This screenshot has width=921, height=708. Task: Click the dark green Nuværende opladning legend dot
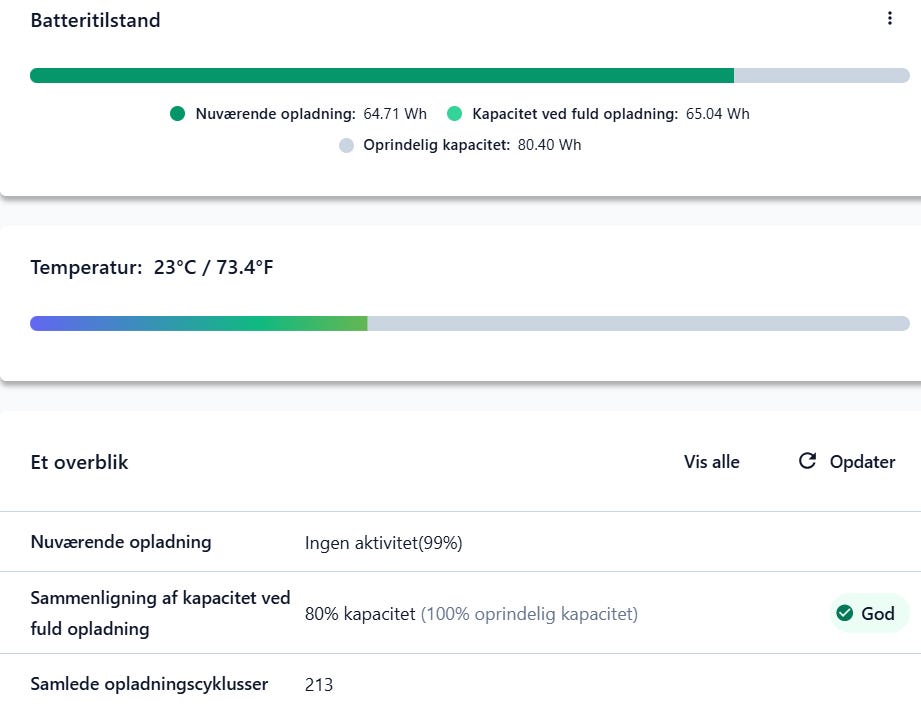click(178, 114)
